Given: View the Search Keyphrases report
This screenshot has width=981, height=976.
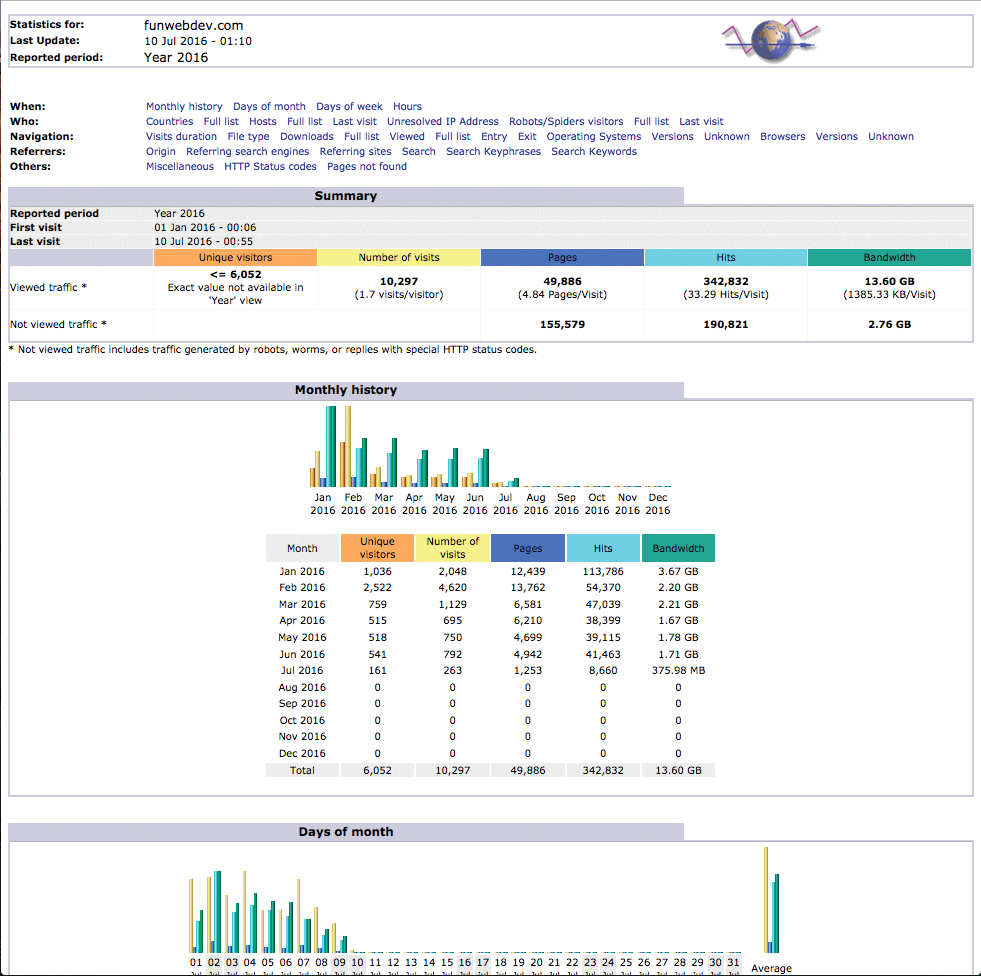Looking at the screenshot, I should pyautogui.click(x=493, y=152).
